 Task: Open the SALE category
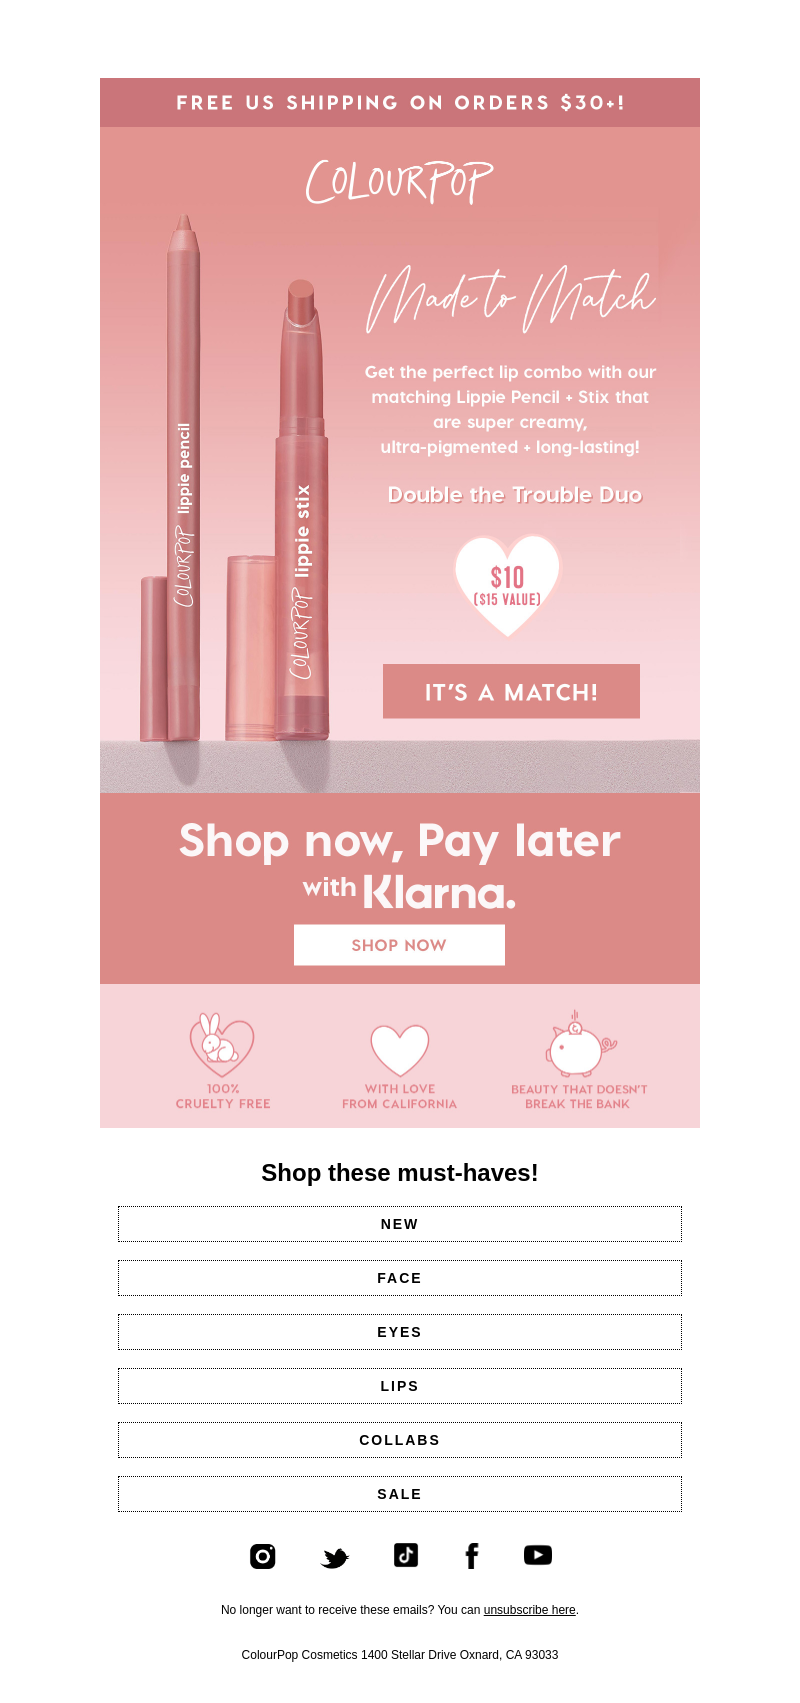coord(400,1494)
